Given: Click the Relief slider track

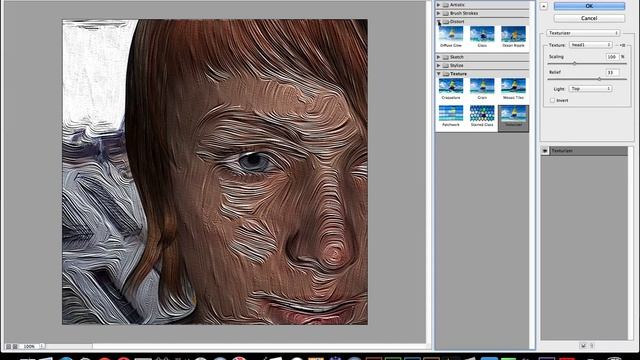Looking at the screenshot, I should pos(587,79).
